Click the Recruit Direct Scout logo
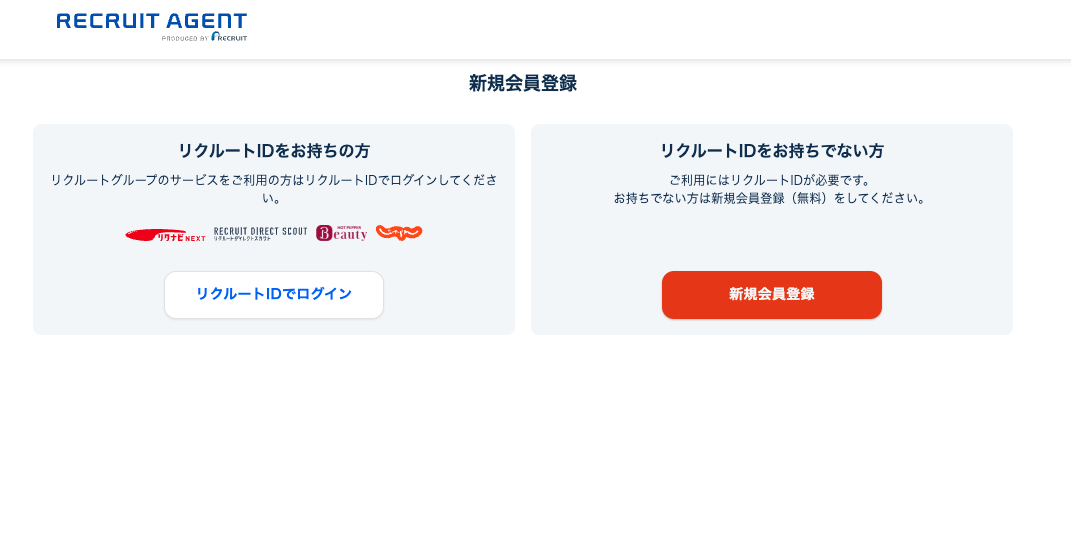The width and height of the screenshot is (1071, 537). 260,234
